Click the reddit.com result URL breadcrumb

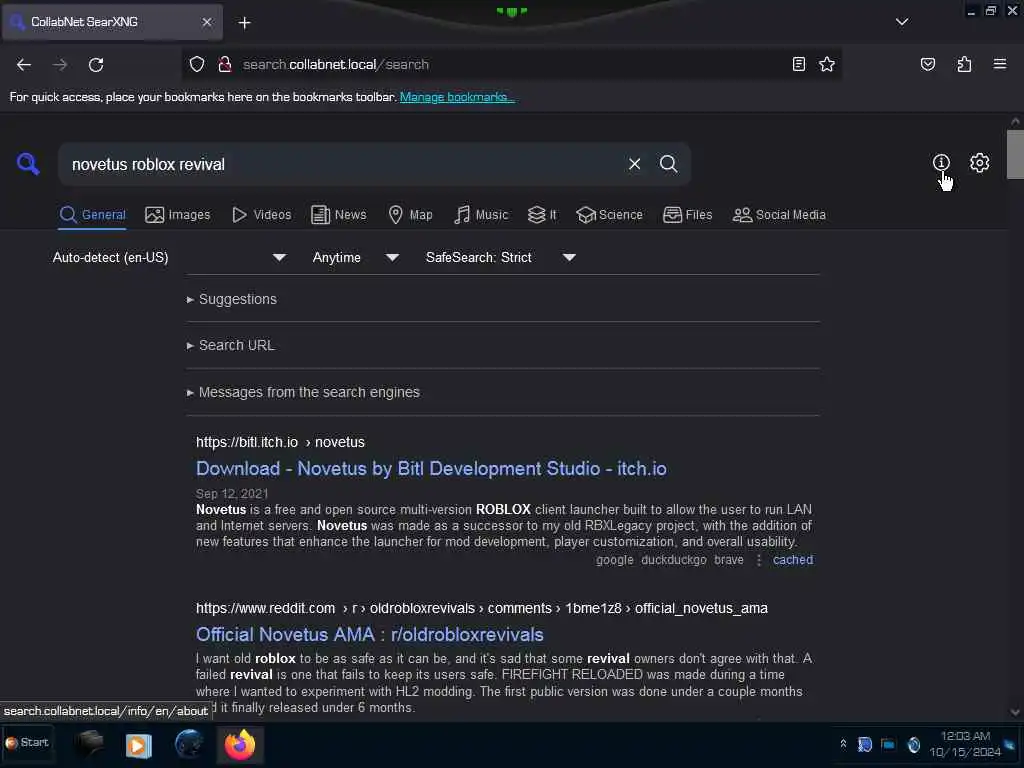click(x=482, y=609)
